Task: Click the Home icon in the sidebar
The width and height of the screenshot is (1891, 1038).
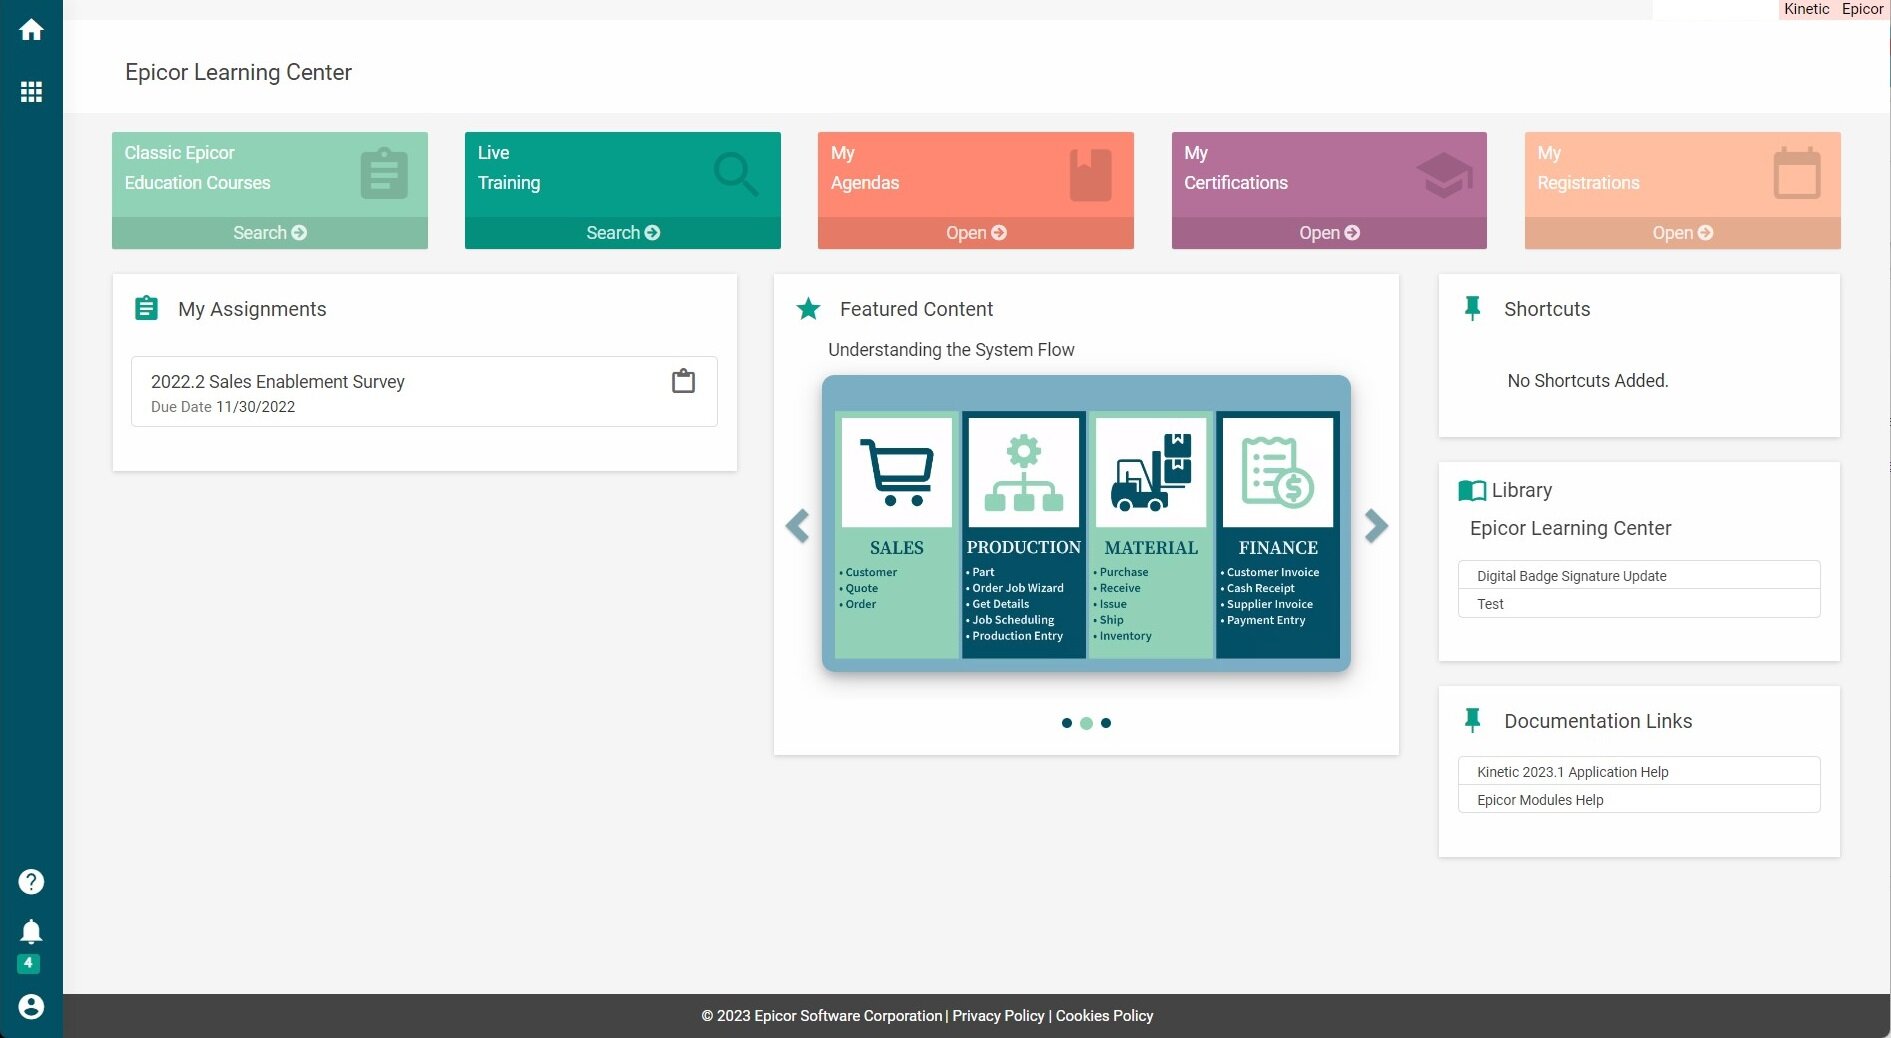Action: (x=31, y=30)
